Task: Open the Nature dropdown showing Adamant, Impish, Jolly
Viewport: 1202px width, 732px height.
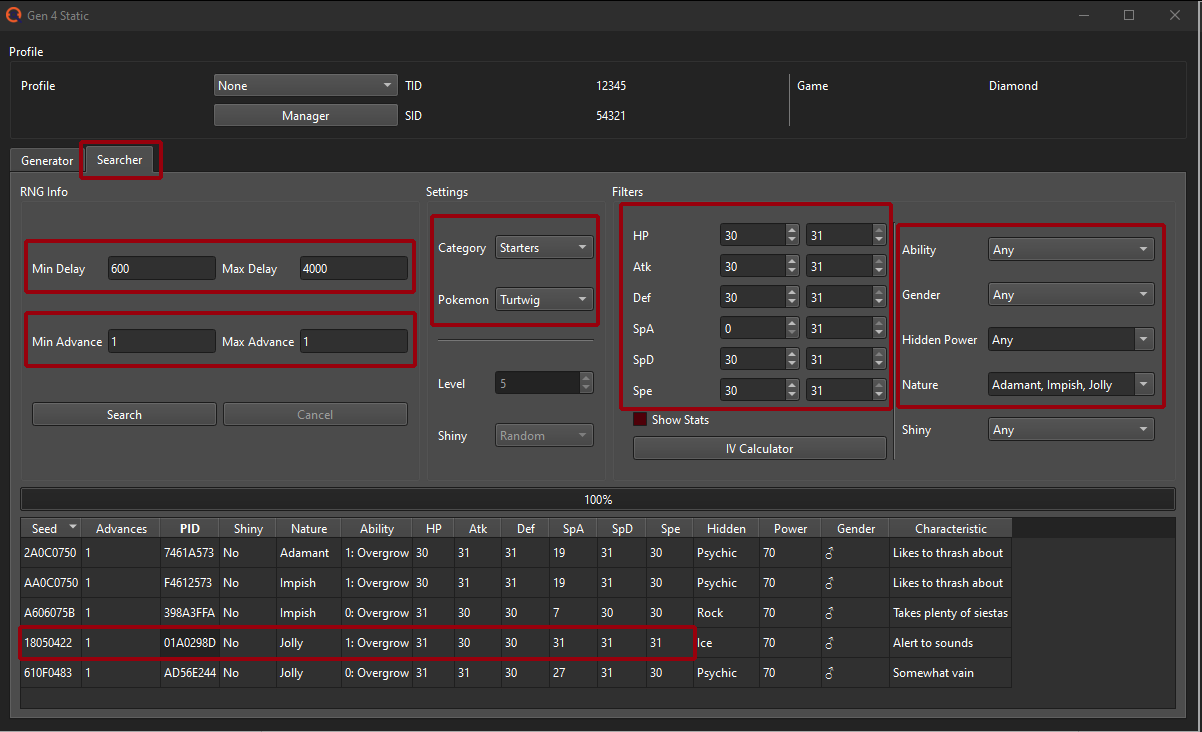Action: [x=1071, y=385]
